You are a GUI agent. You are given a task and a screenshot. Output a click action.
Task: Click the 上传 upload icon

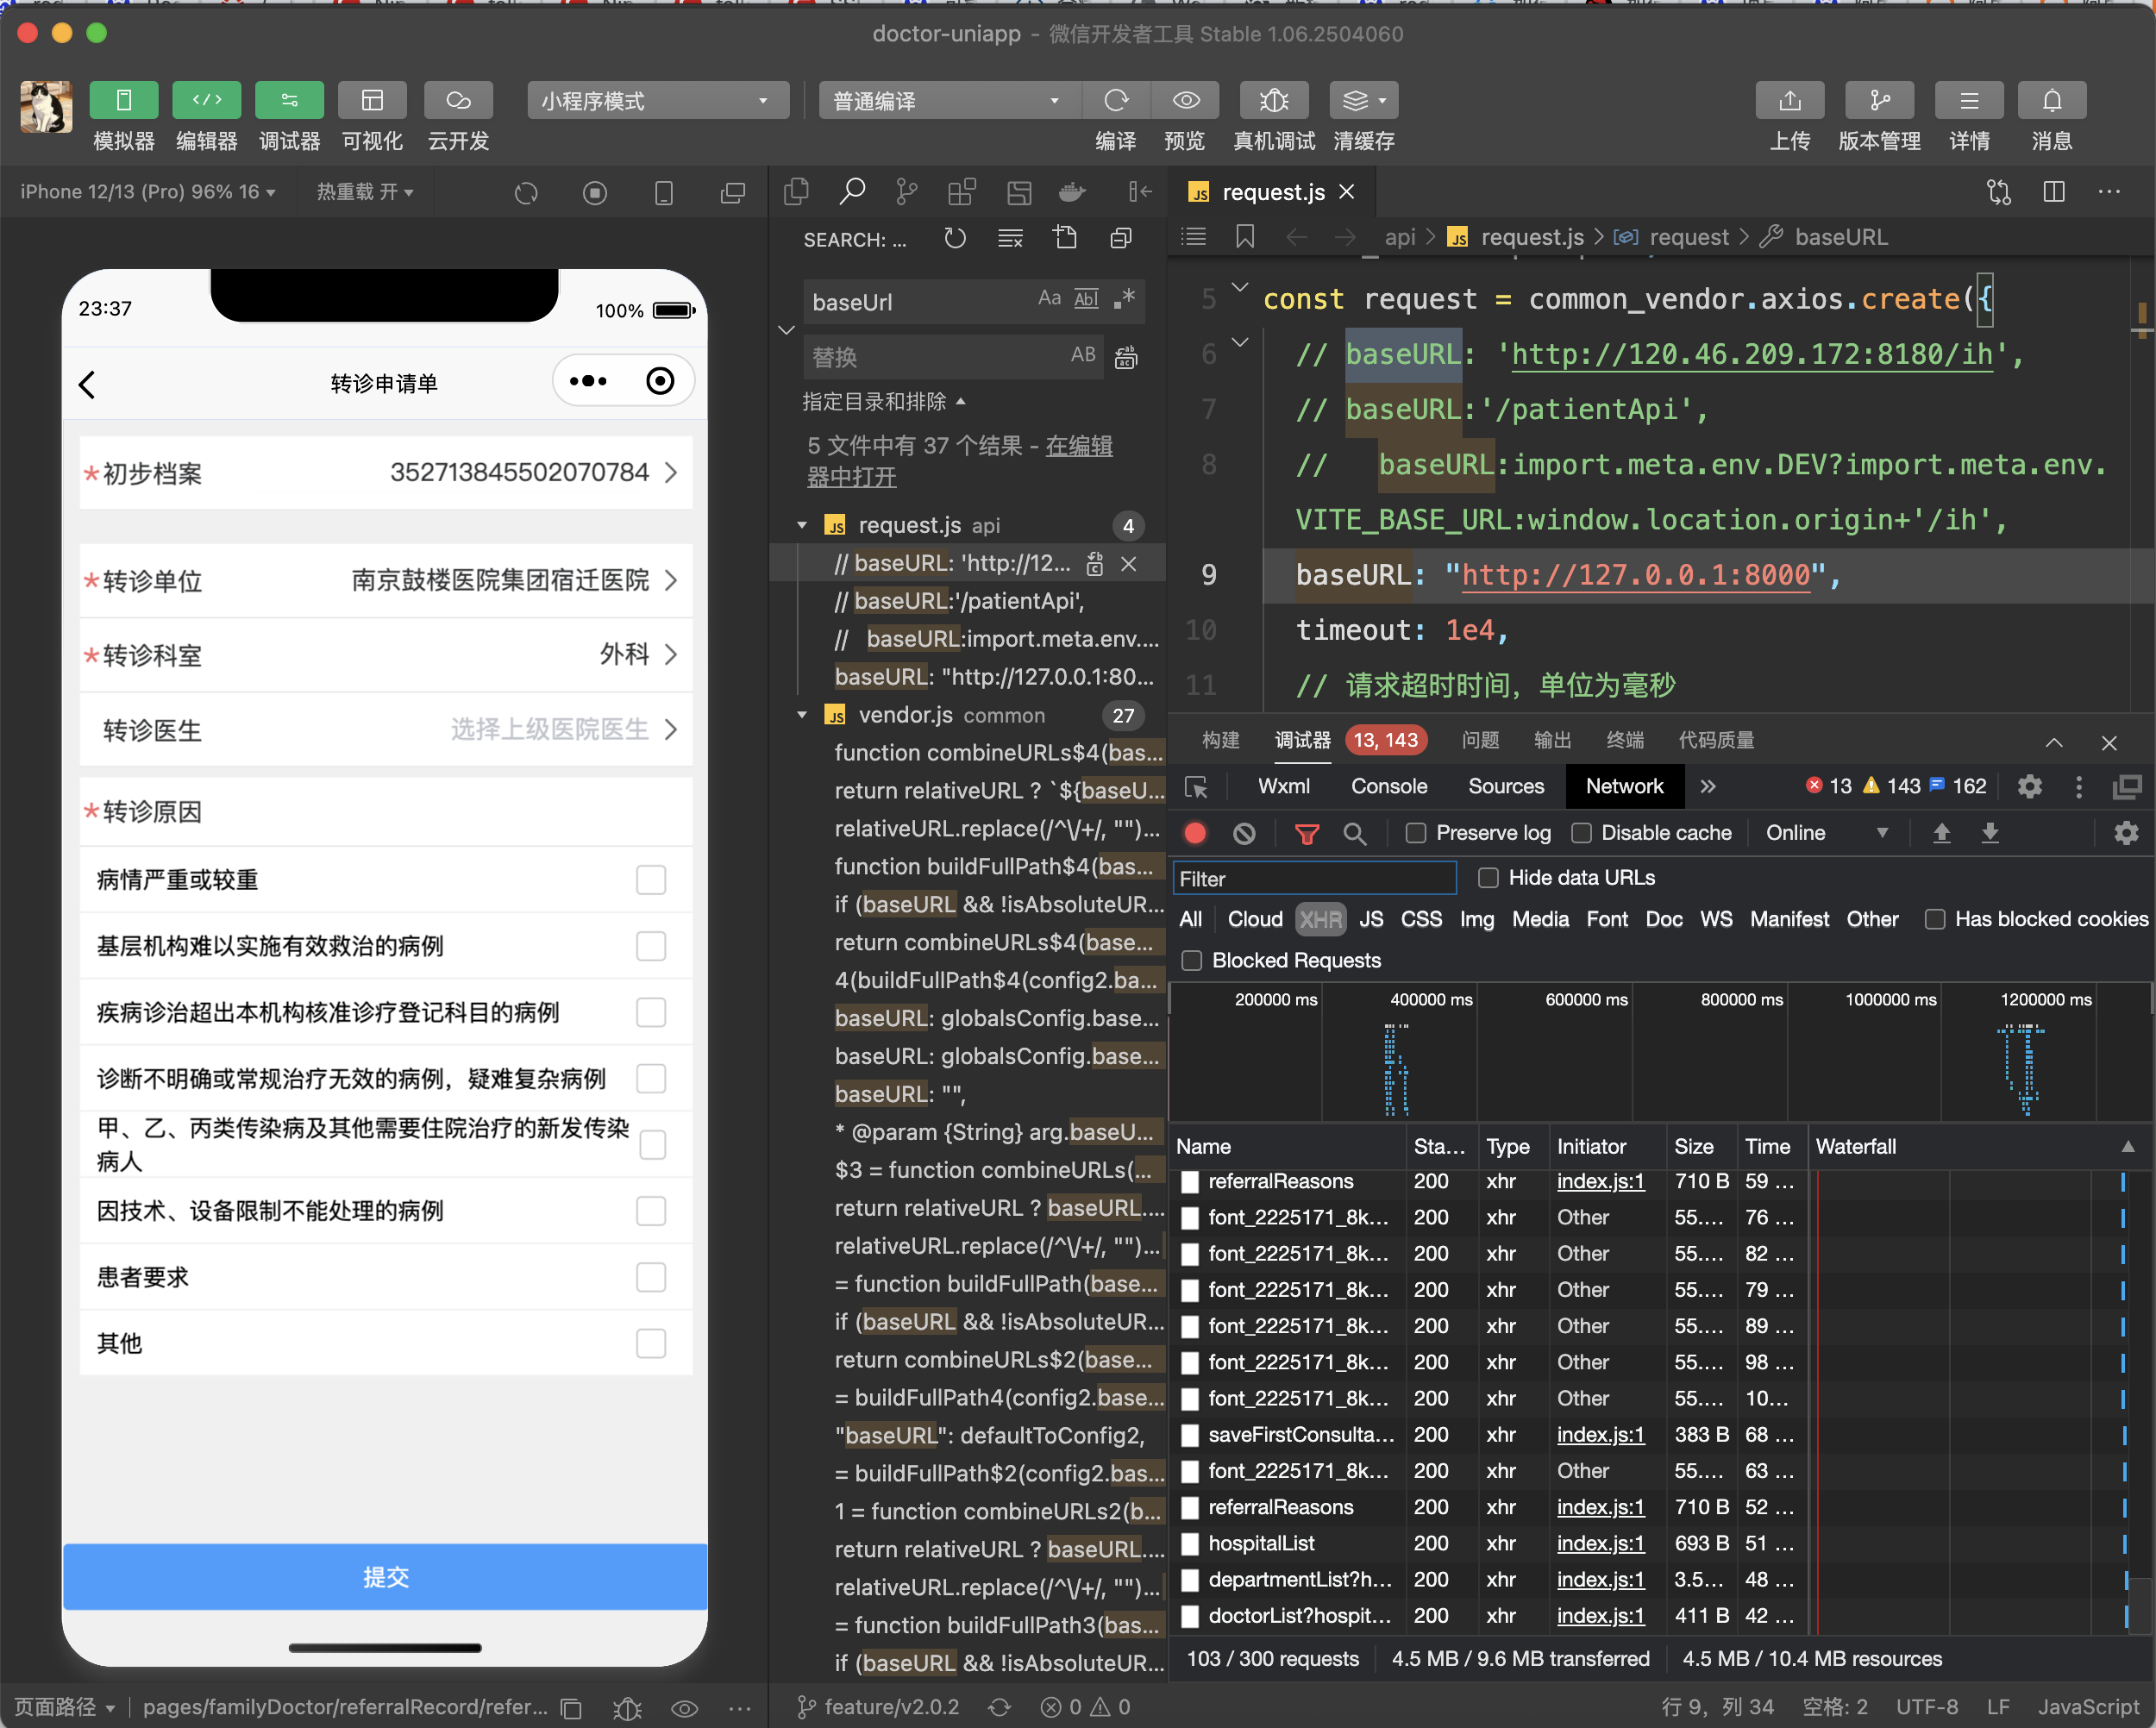coord(1790,100)
